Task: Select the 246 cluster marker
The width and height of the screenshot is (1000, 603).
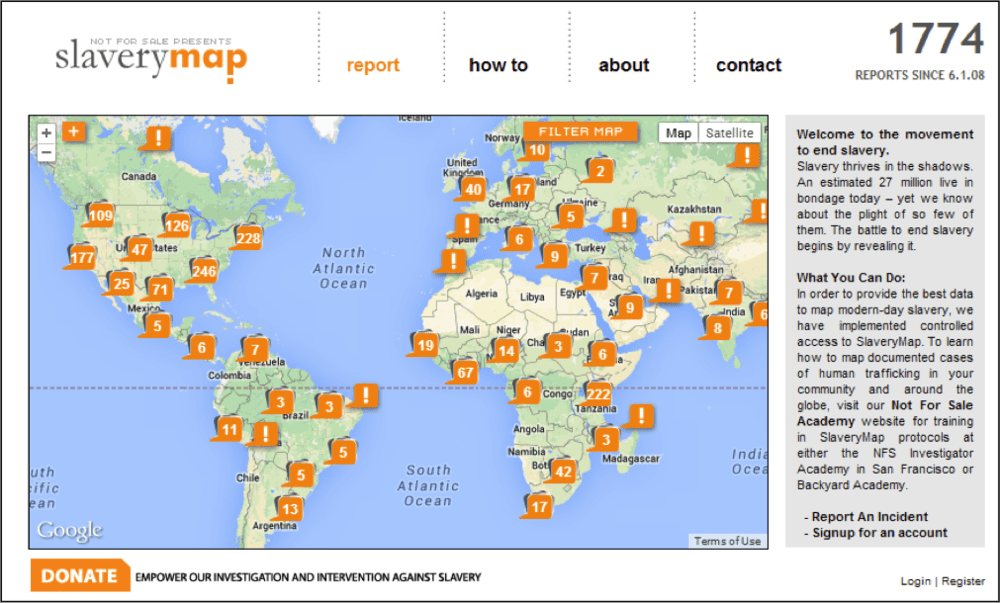Action: pos(203,271)
